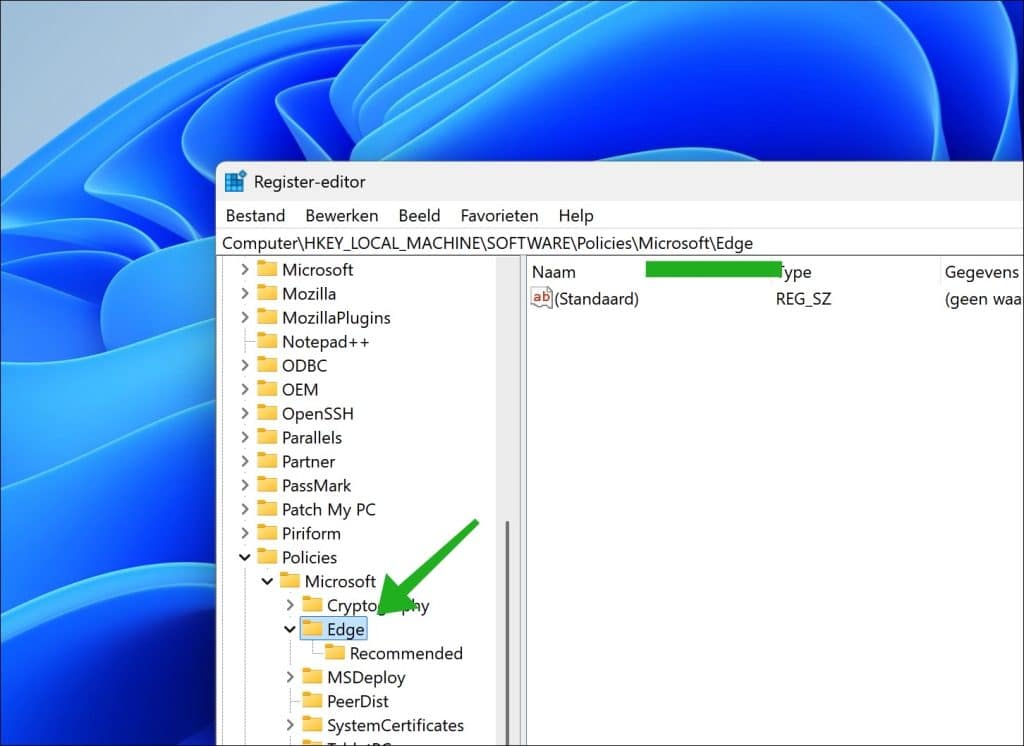The image size is (1024, 746).
Task: Expand the MSDeploy key
Action: [x=290, y=677]
